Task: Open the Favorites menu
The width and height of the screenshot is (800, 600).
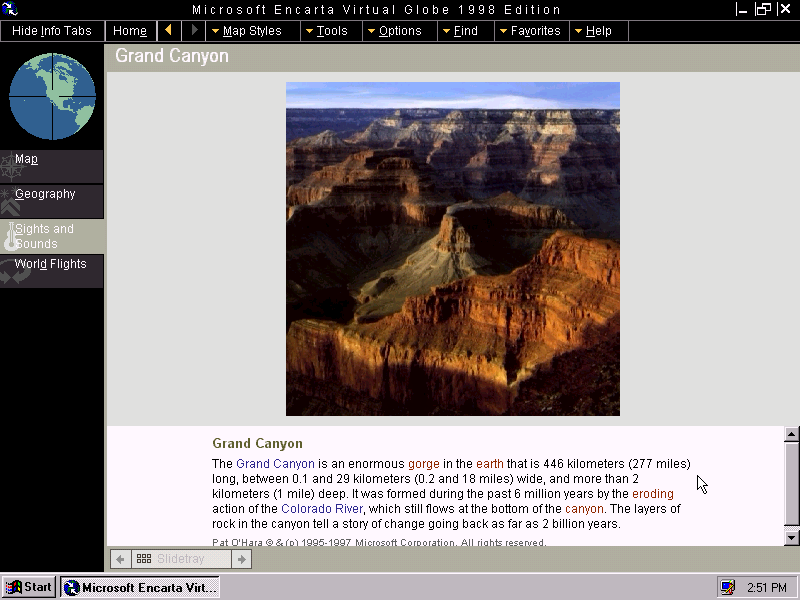Action: (531, 31)
